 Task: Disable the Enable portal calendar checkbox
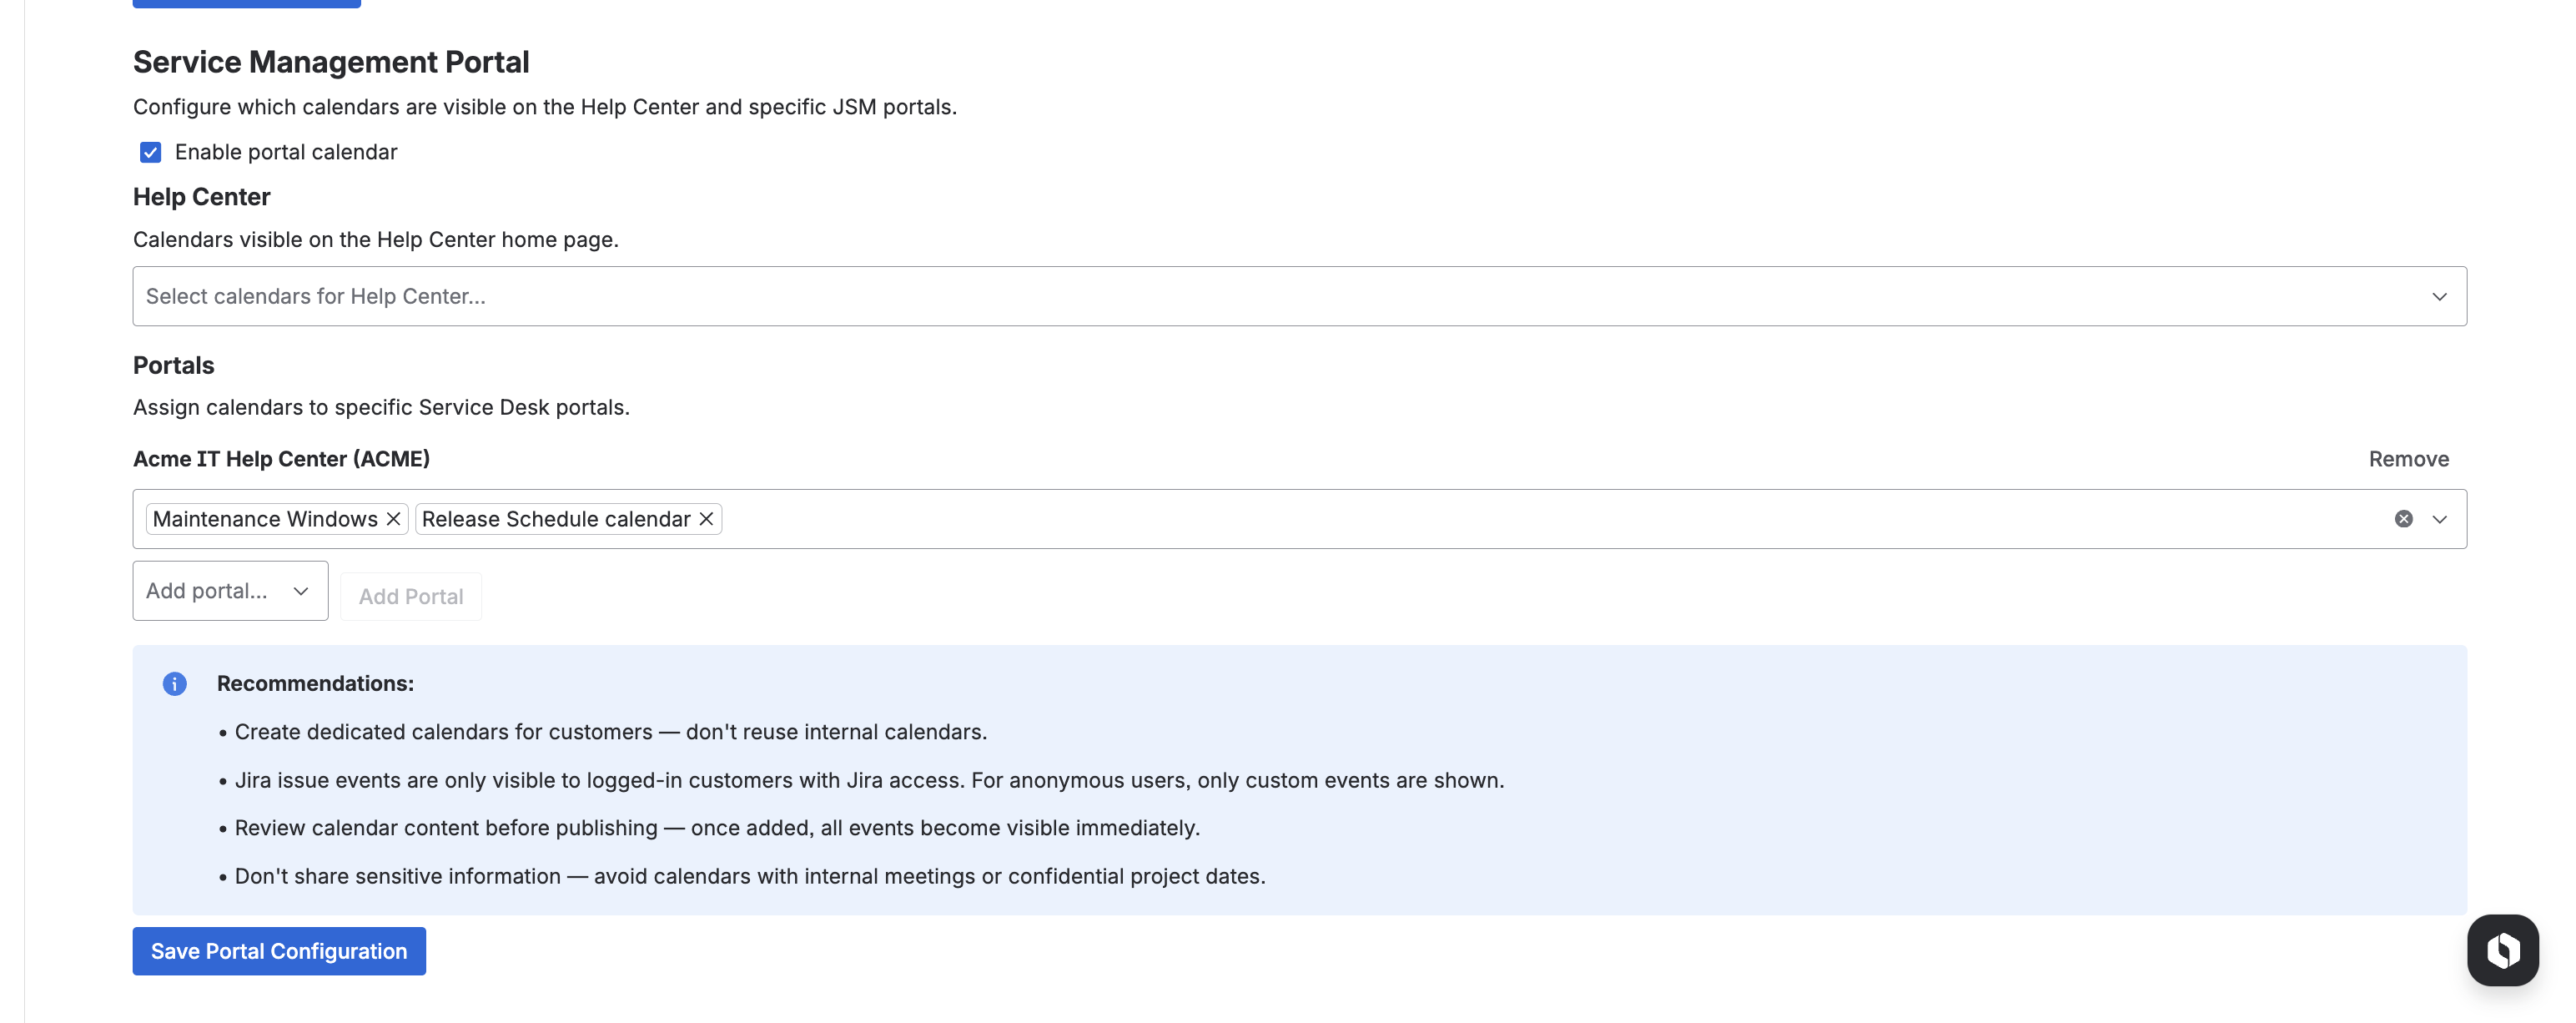point(150,152)
